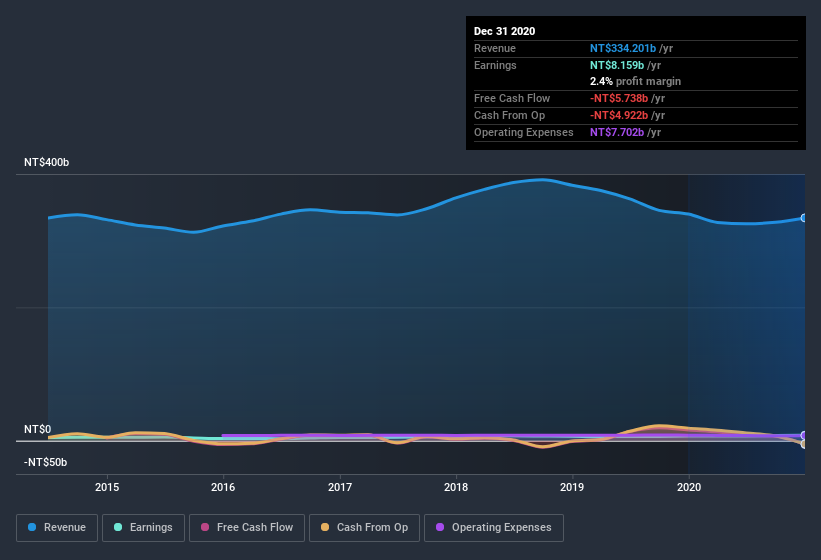The height and width of the screenshot is (560, 821).
Task: Click the NT$7.702b operating expenses value
Action: coord(617,132)
